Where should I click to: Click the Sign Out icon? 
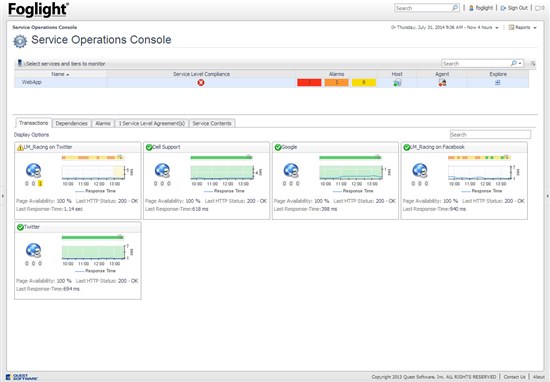click(503, 8)
